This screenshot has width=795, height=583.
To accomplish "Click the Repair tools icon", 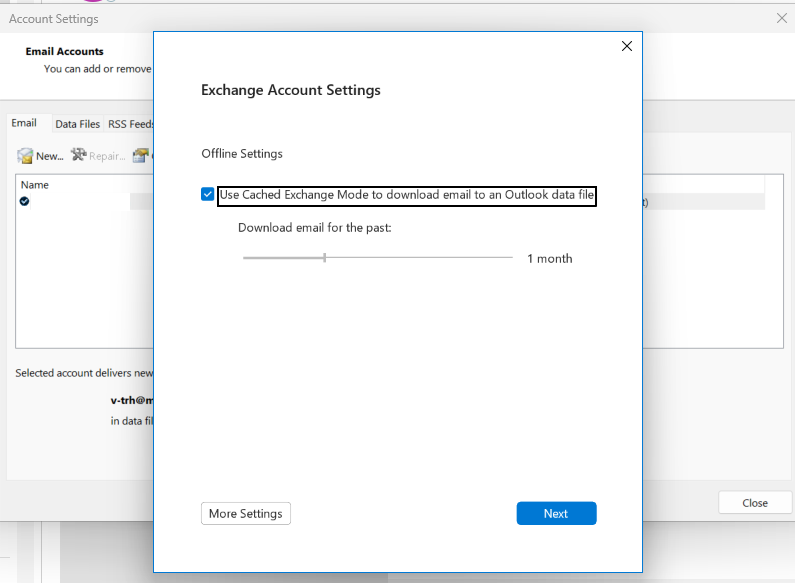I will pos(79,155).
